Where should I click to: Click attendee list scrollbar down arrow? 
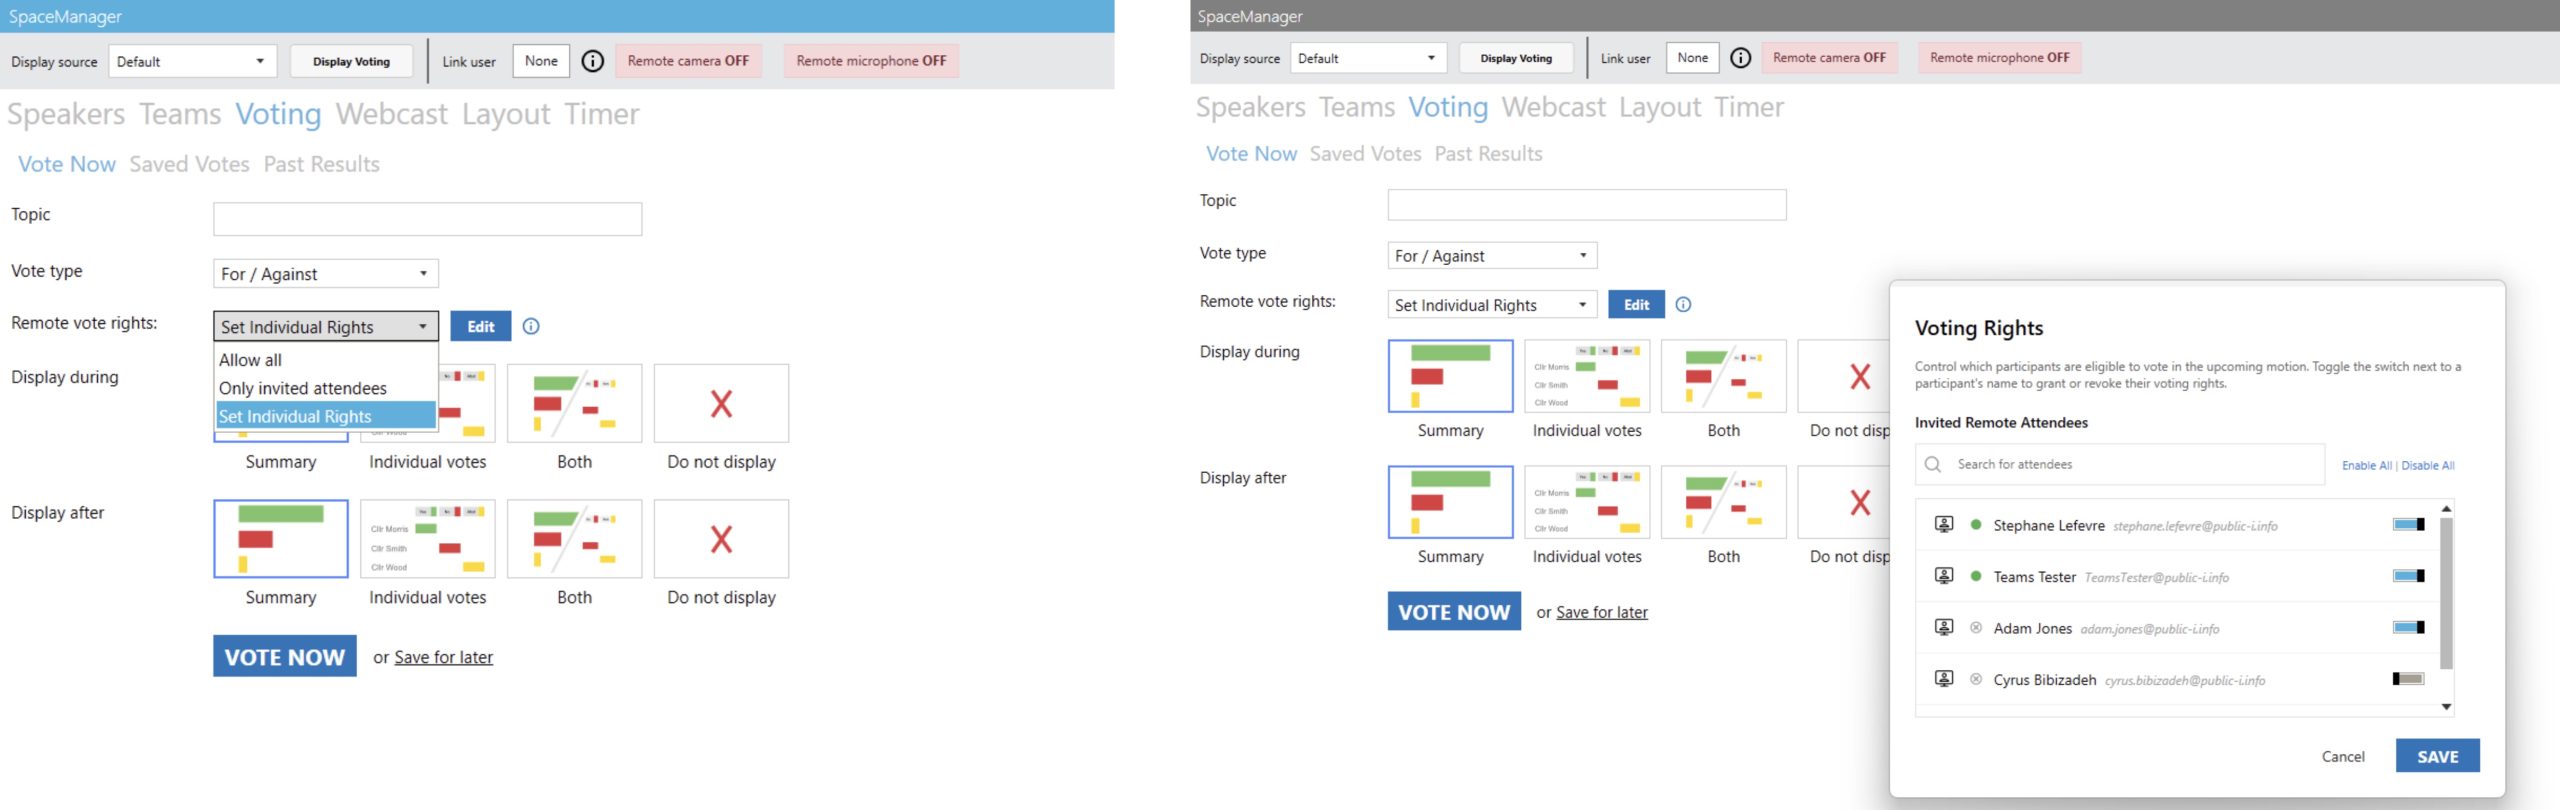coord(2446,707)
